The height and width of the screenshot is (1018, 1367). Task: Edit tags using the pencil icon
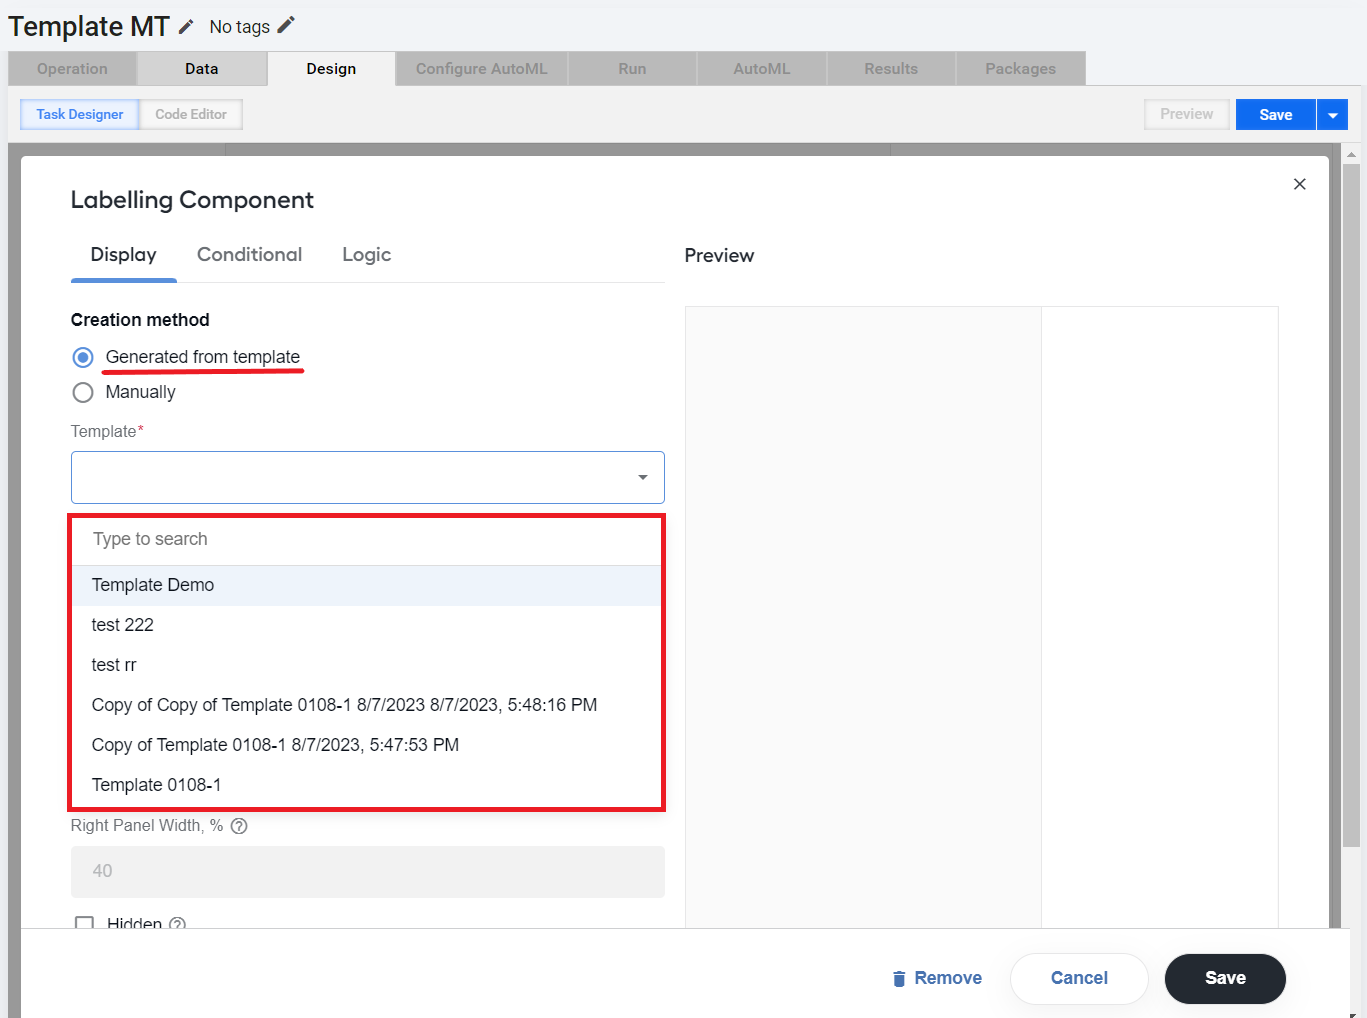click(286, 25)
